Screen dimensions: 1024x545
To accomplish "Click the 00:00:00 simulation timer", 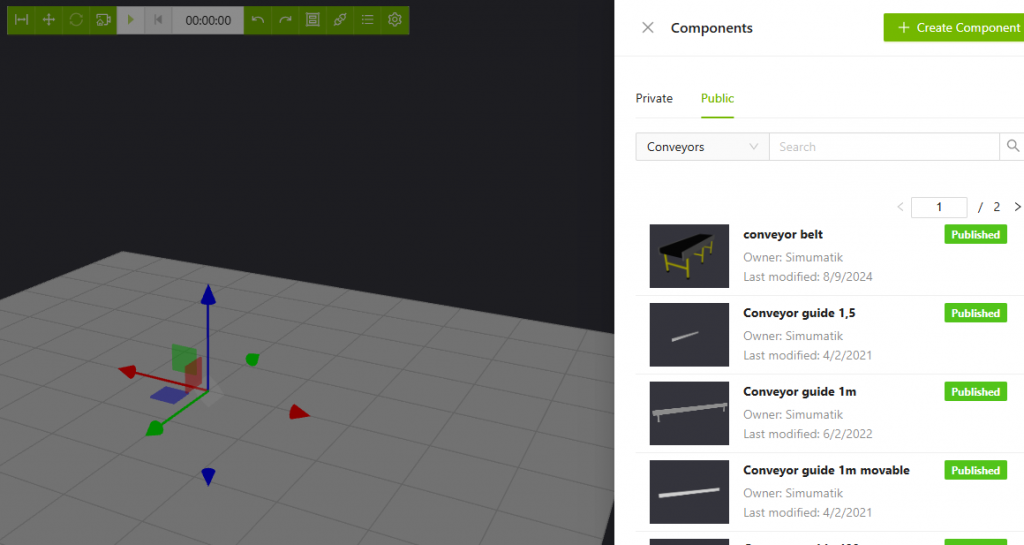I will coord(208,20).
